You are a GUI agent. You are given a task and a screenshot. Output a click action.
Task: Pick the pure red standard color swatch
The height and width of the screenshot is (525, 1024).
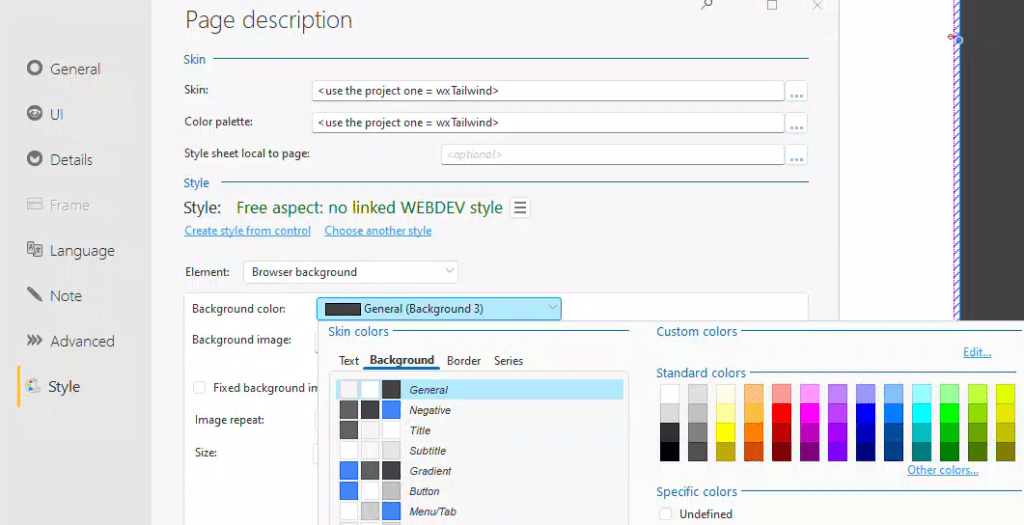coord(781,413)
